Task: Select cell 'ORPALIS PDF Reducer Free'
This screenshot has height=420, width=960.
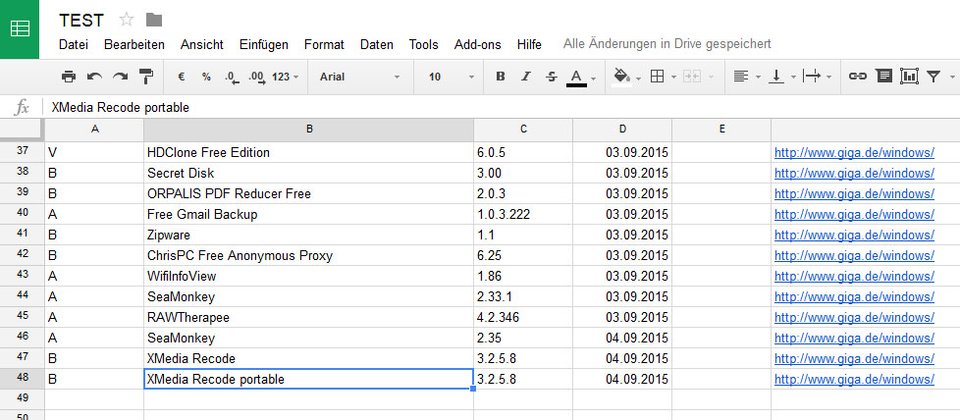Action: click(x=309, y=193)
